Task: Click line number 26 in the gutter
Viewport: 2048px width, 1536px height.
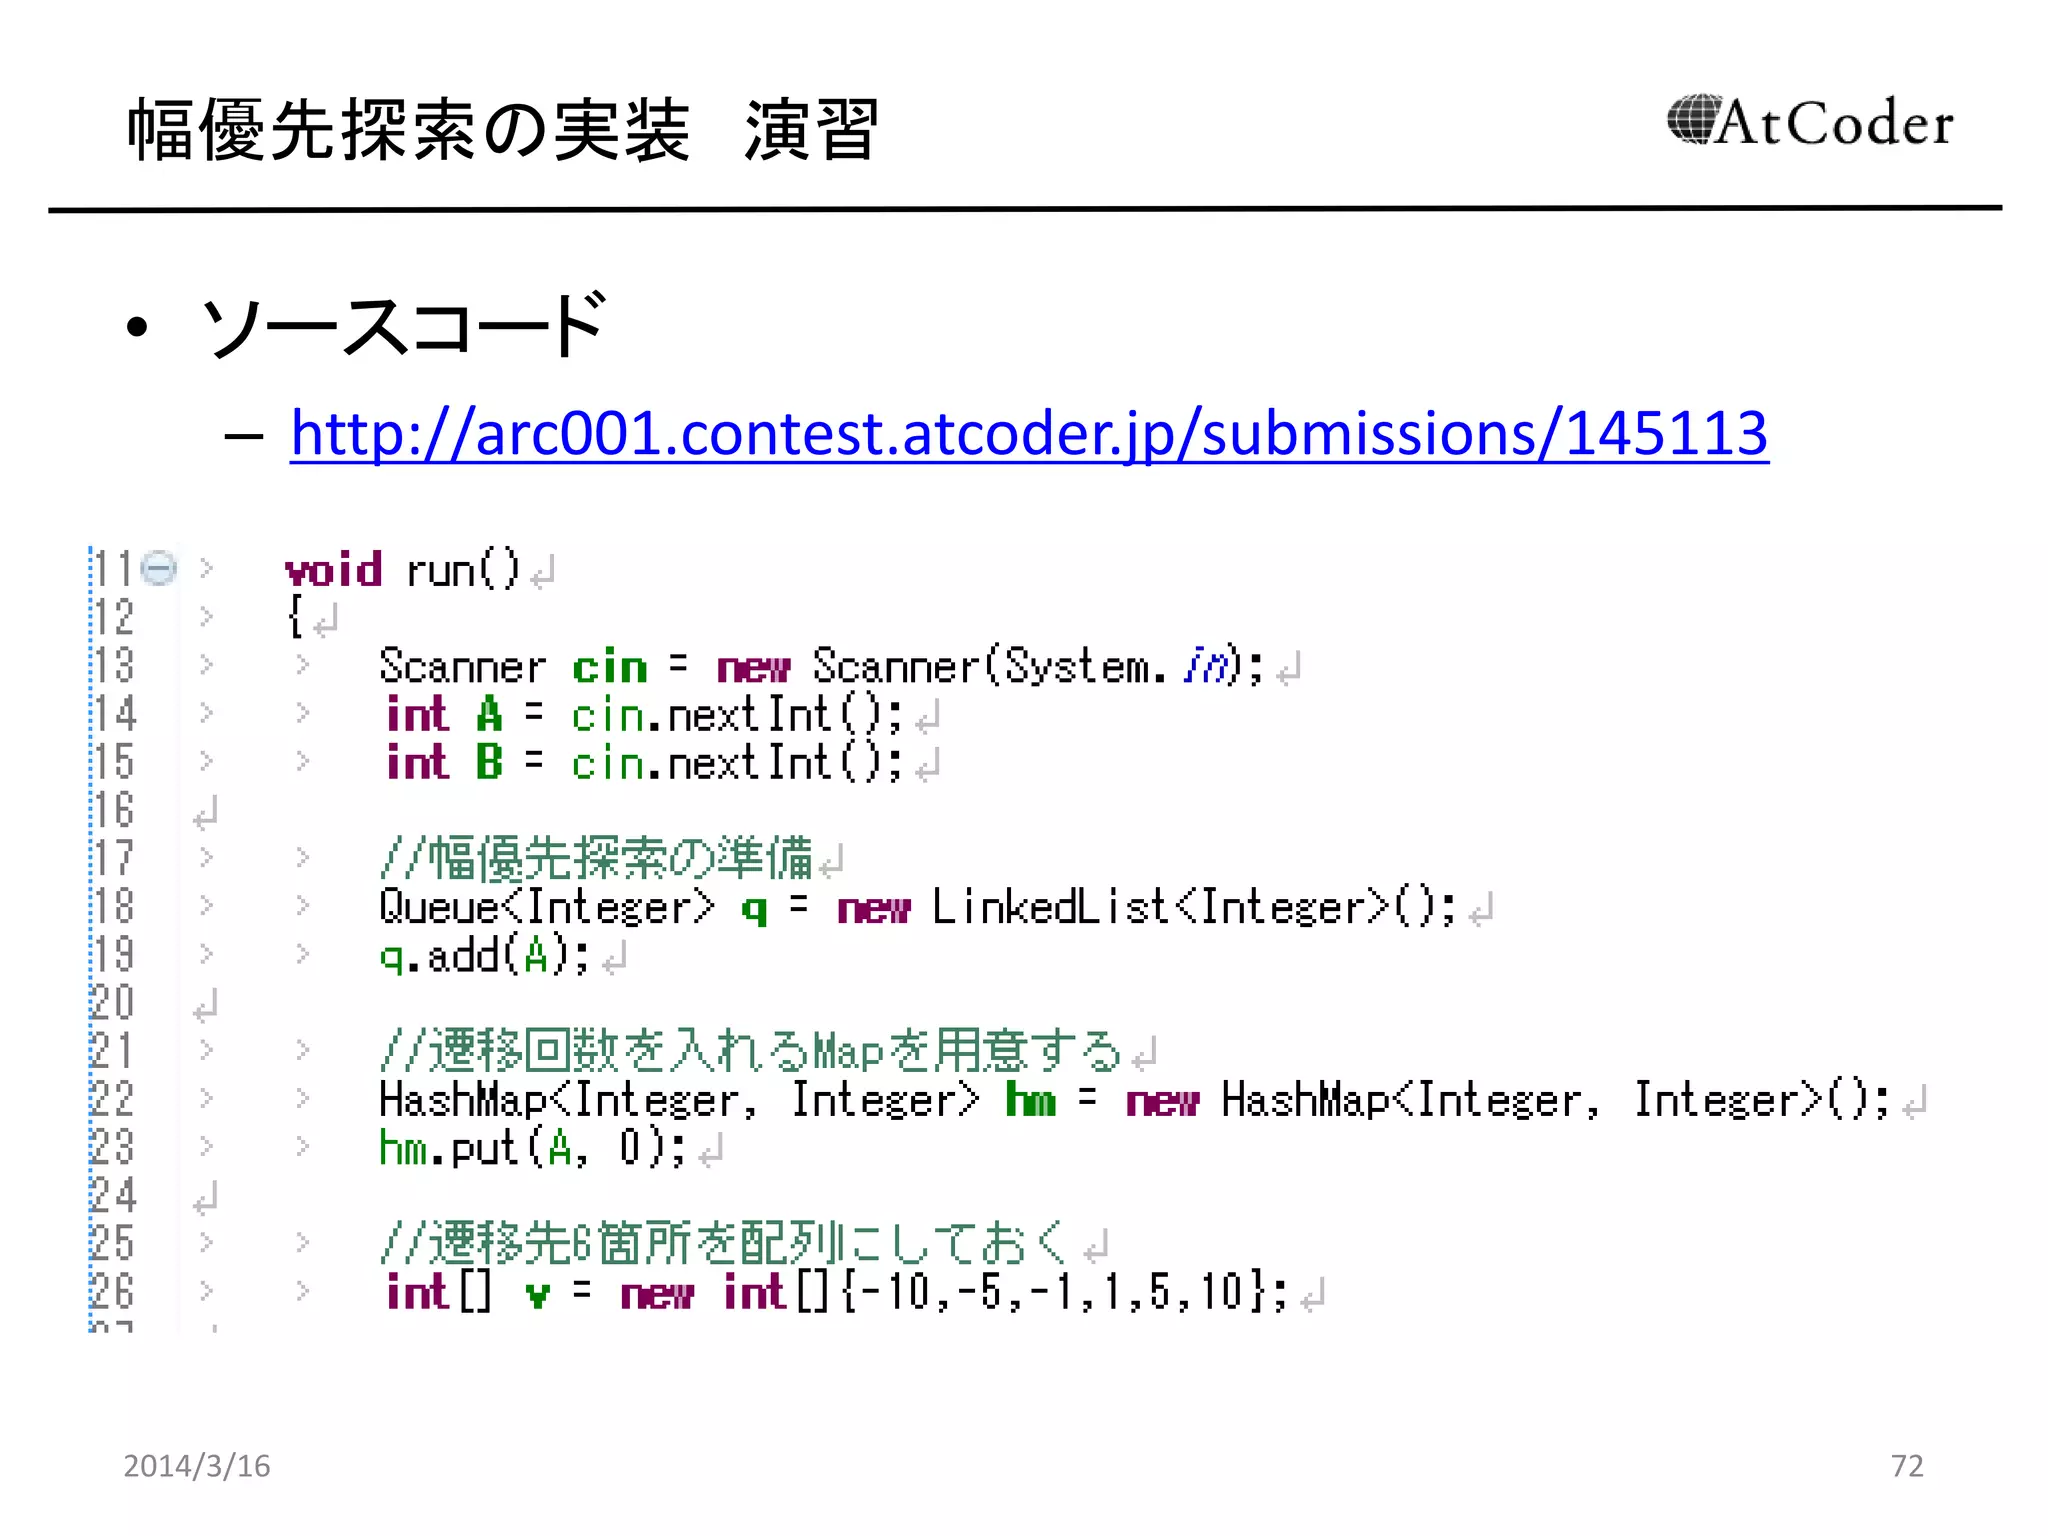Action: pyautogui.click(x=113, y=1291)
